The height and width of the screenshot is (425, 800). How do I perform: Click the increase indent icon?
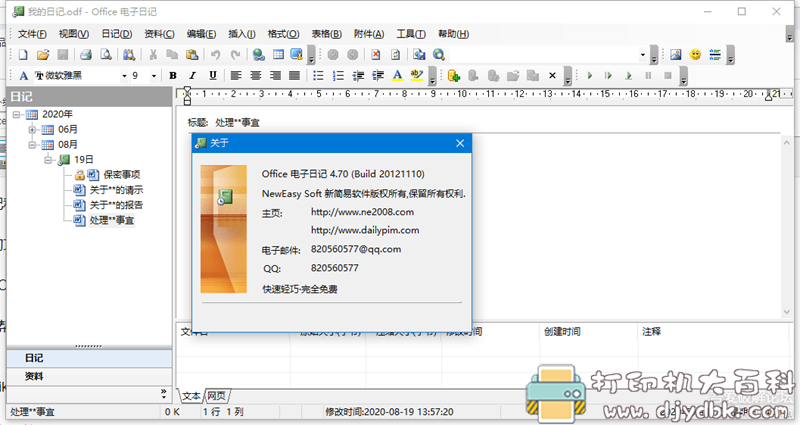(378, 76)
